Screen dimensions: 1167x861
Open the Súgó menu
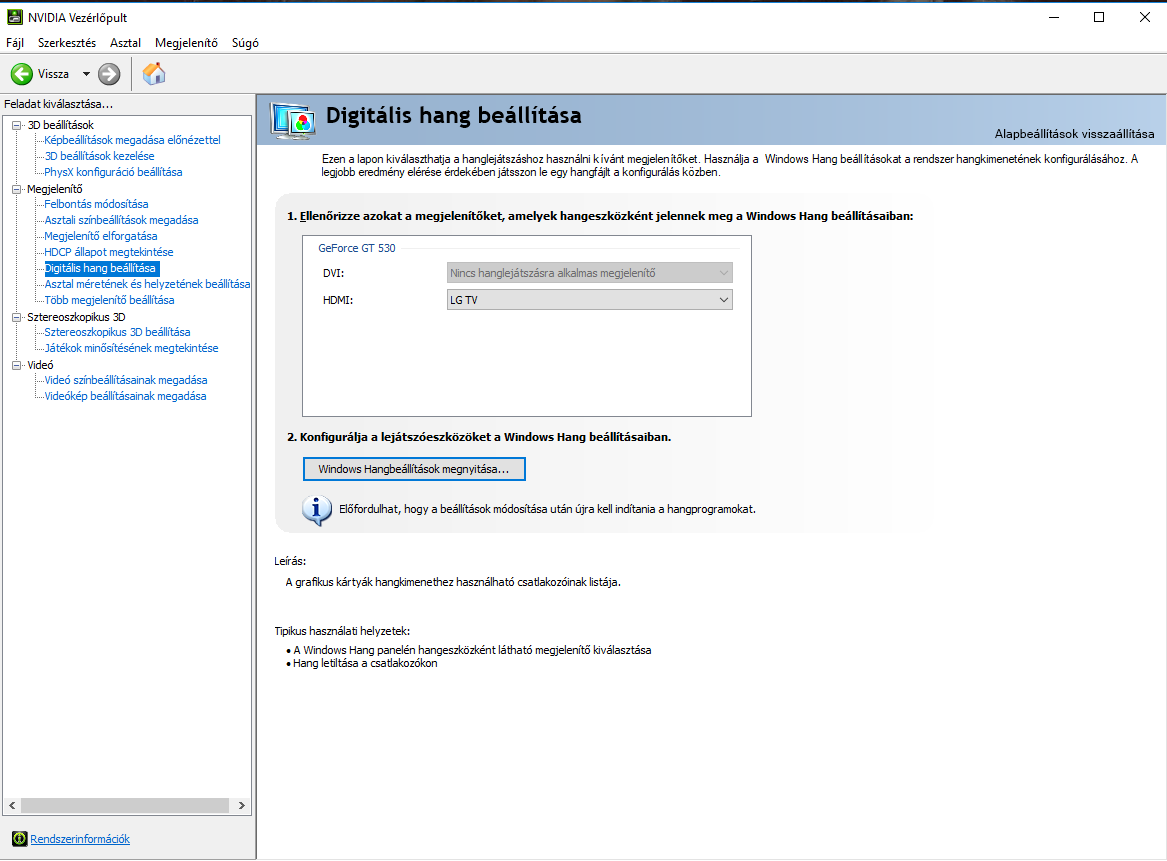tap(245, 43)
